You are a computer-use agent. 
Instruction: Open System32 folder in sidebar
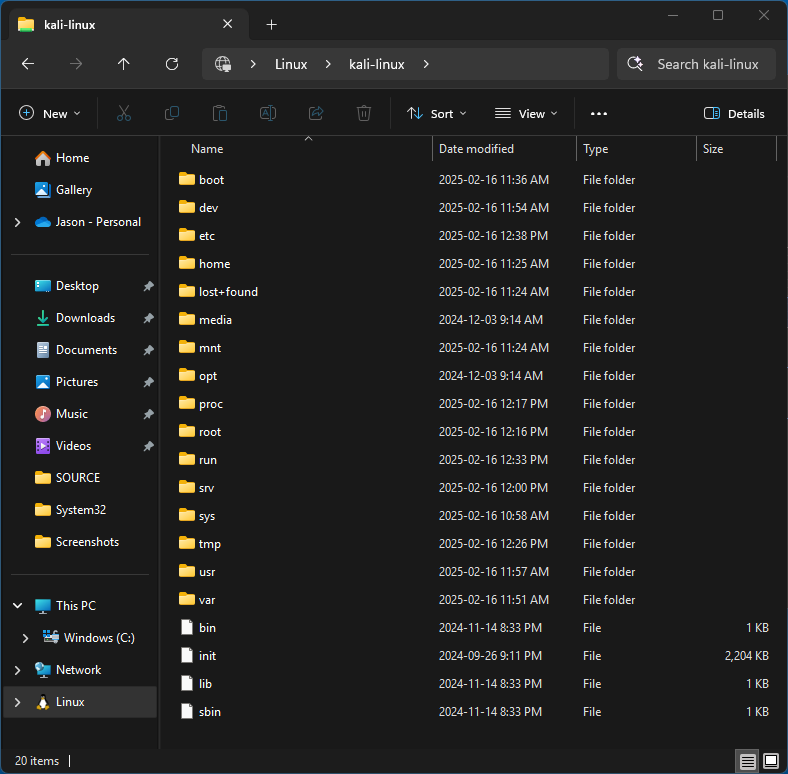click(80, 510)
